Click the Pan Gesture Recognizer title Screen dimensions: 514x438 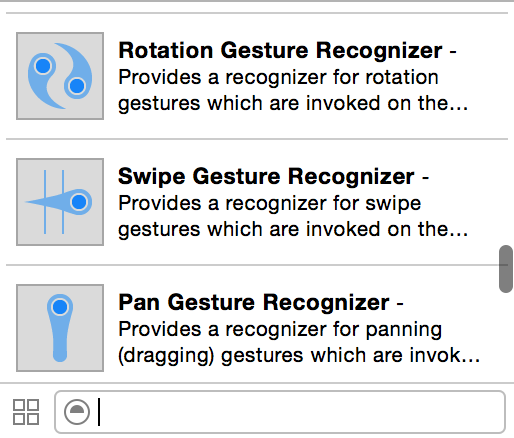click(x=254, y=303)
